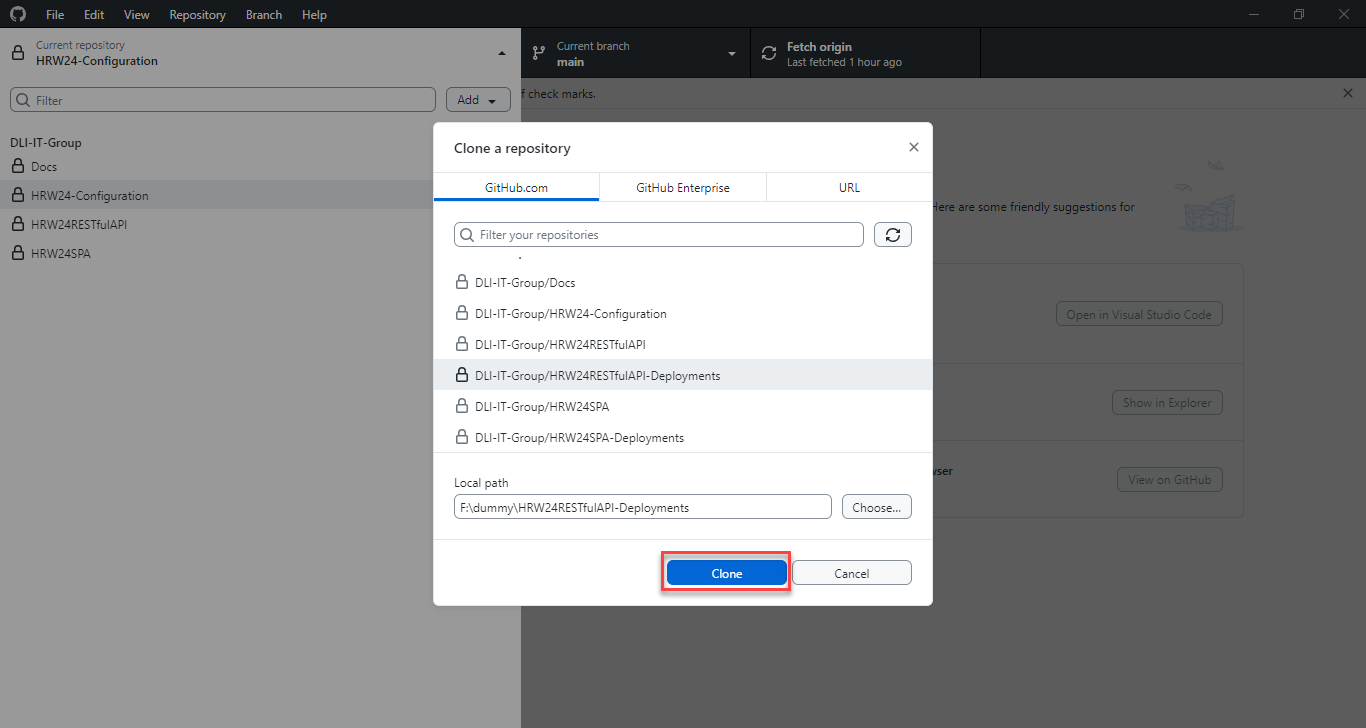Refresh the repository list in clone dialog

point(892,234)
